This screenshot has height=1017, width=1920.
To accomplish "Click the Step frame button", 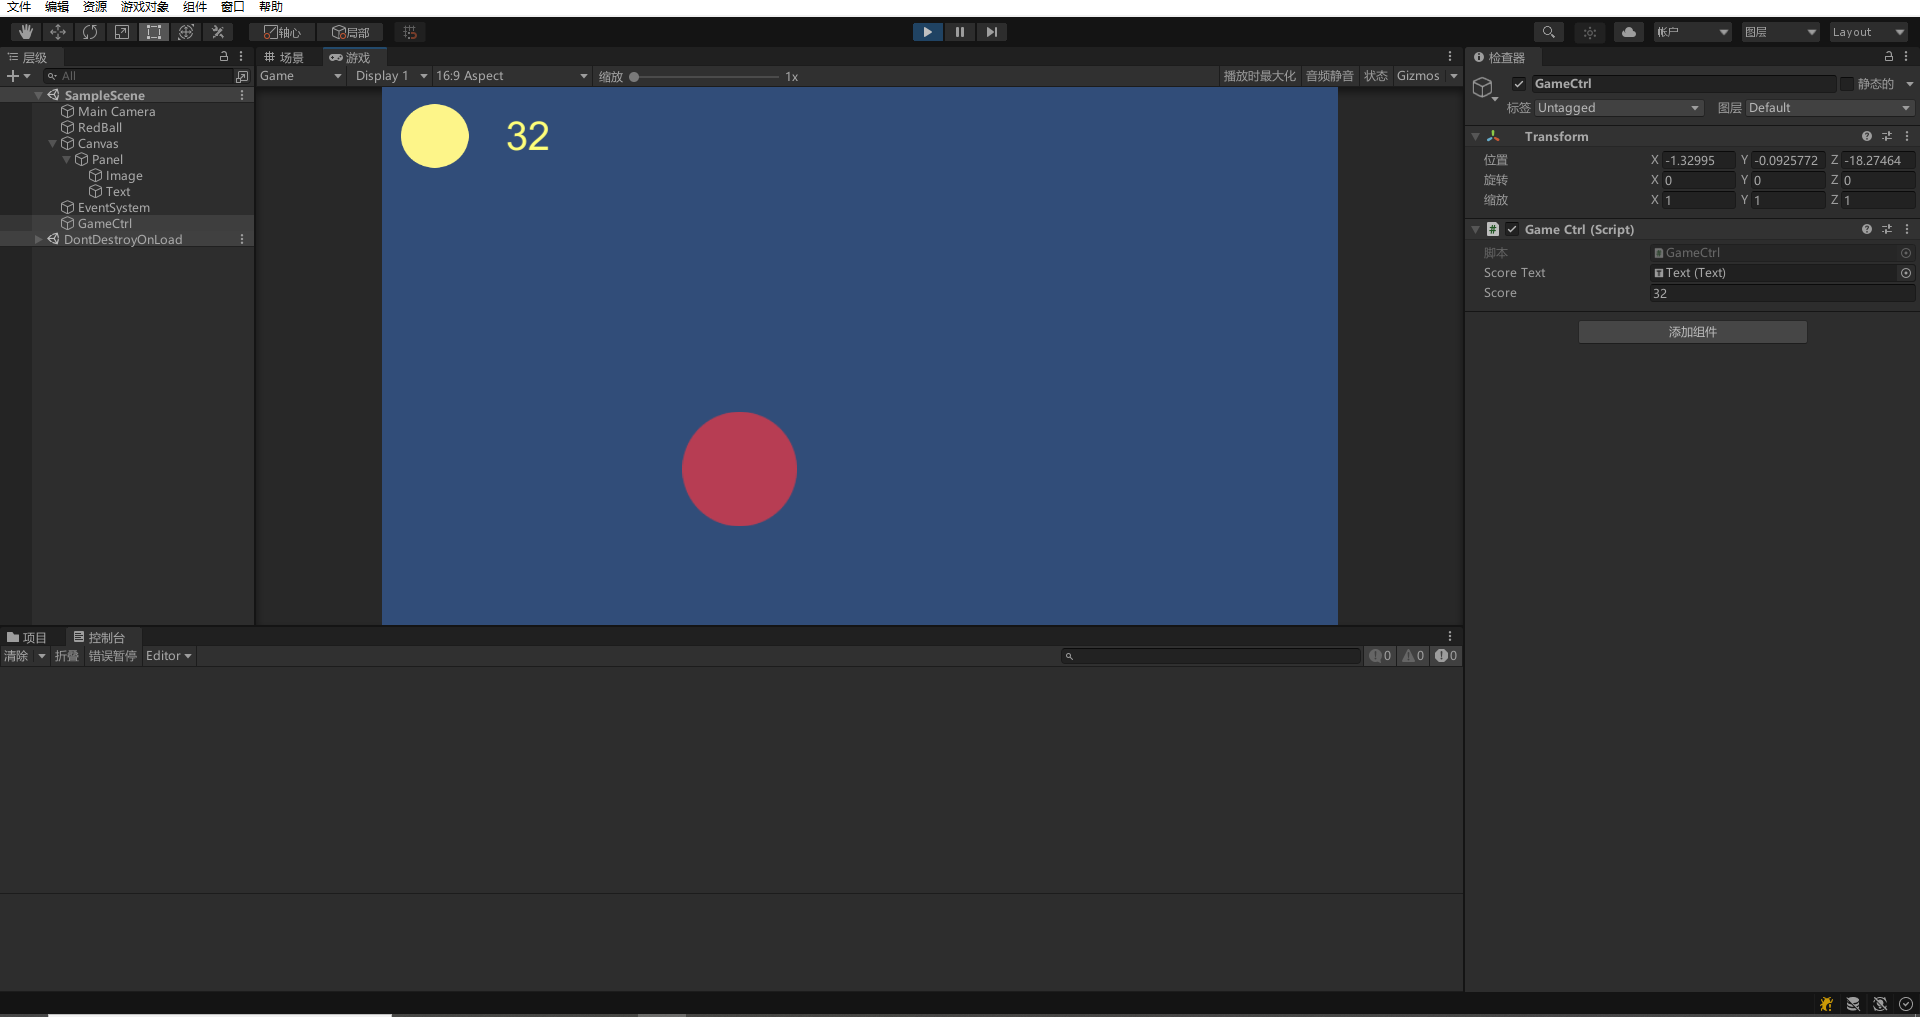I will click(991, 32).
